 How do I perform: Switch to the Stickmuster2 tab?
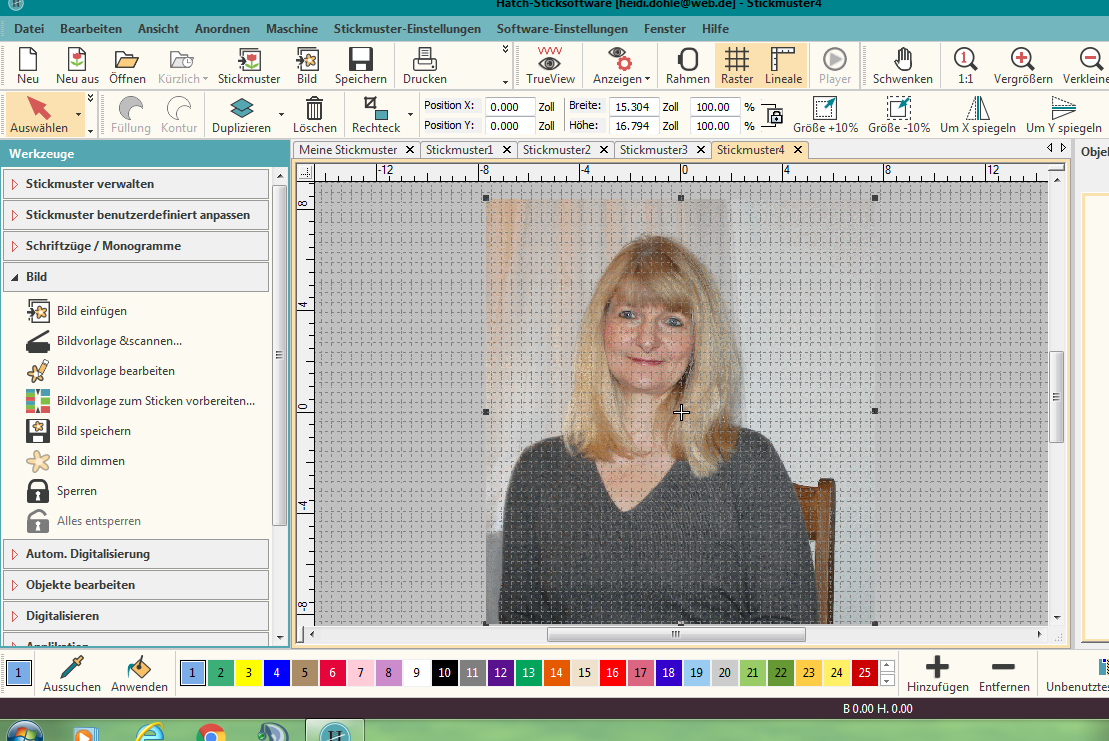pos(557,150)
